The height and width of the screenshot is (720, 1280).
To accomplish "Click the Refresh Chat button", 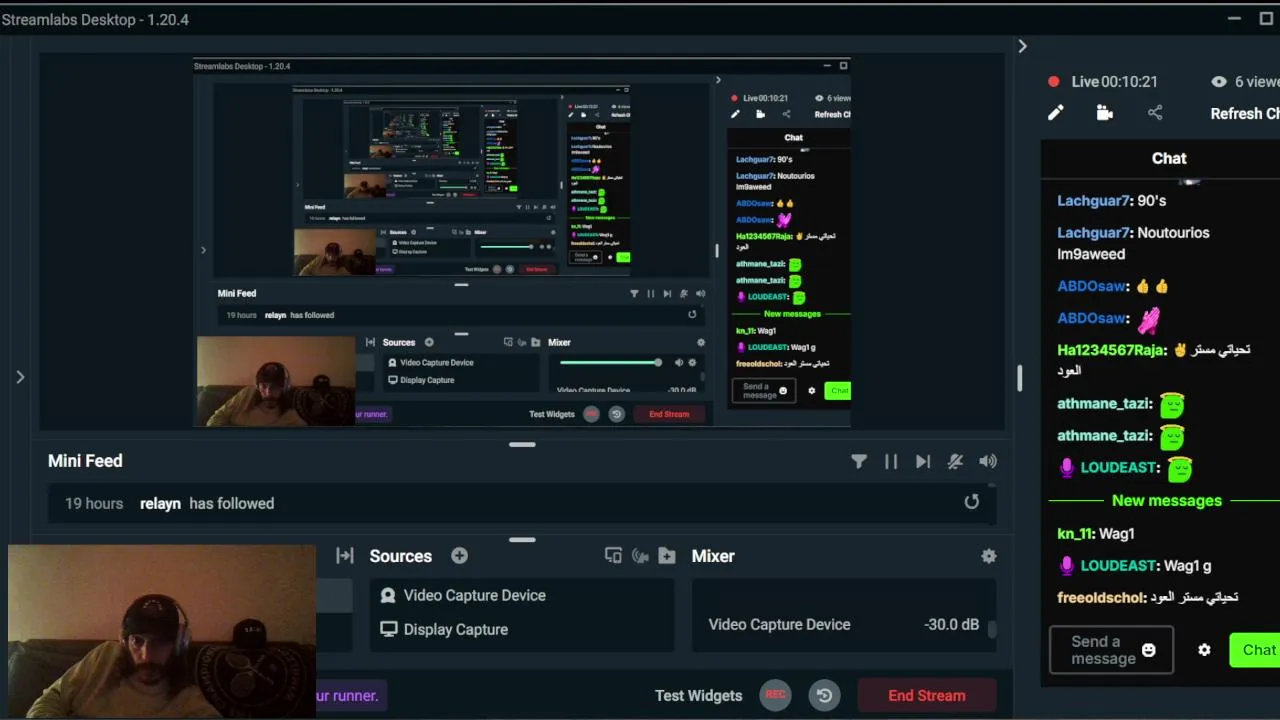I will [1245, 113].
